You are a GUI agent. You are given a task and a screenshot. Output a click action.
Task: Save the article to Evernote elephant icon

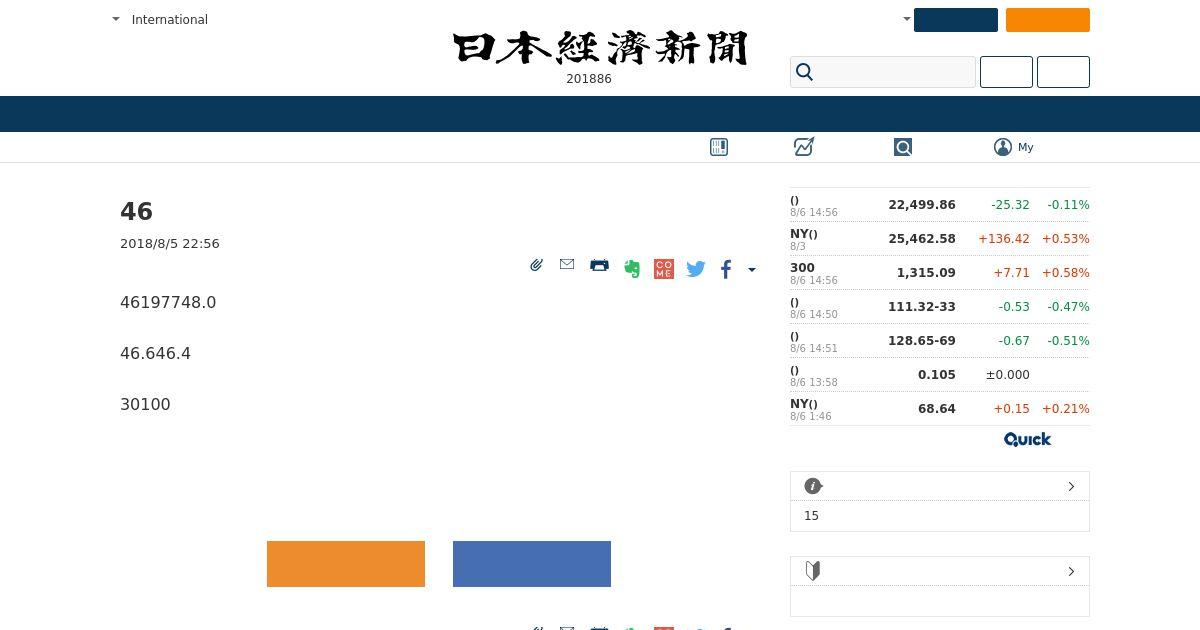632,268
